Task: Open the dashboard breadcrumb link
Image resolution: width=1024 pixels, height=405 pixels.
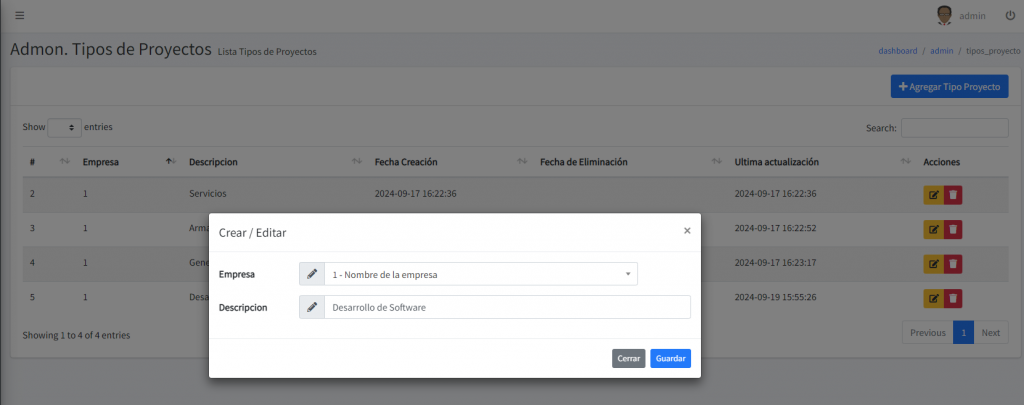Action: tap(897, 50)
